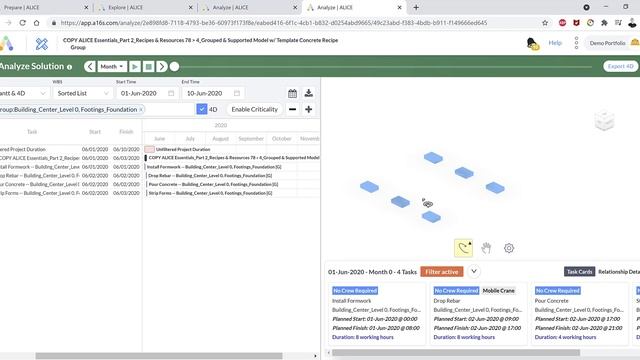This screenshot has height=360, width=640.
Task: Click the Start column header
Action: (x=95, y=132)
